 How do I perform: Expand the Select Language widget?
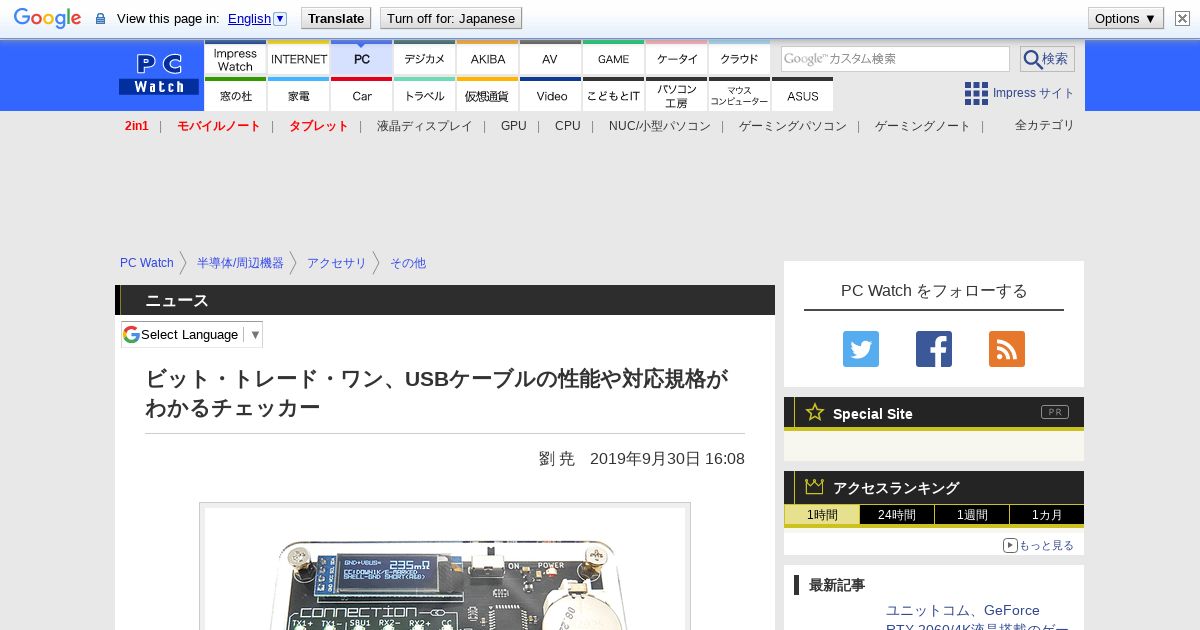(192, 334)
